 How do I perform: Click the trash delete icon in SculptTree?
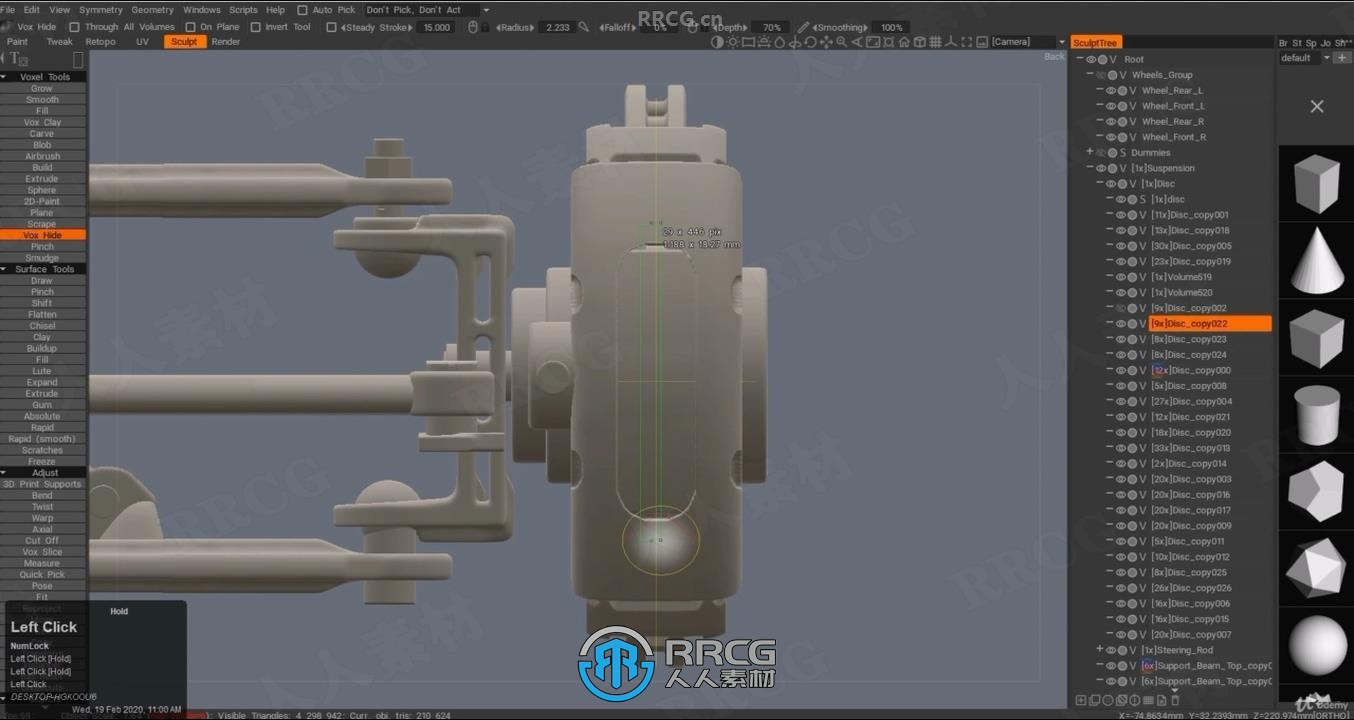point(1175,700)
